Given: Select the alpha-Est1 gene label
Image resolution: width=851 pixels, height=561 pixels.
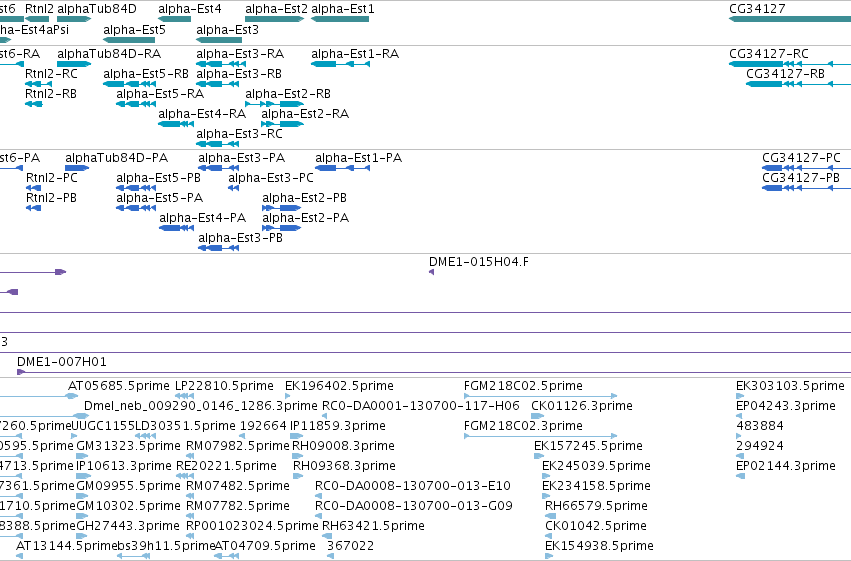Looking at the screenshot, I should [x=343, y=9].
